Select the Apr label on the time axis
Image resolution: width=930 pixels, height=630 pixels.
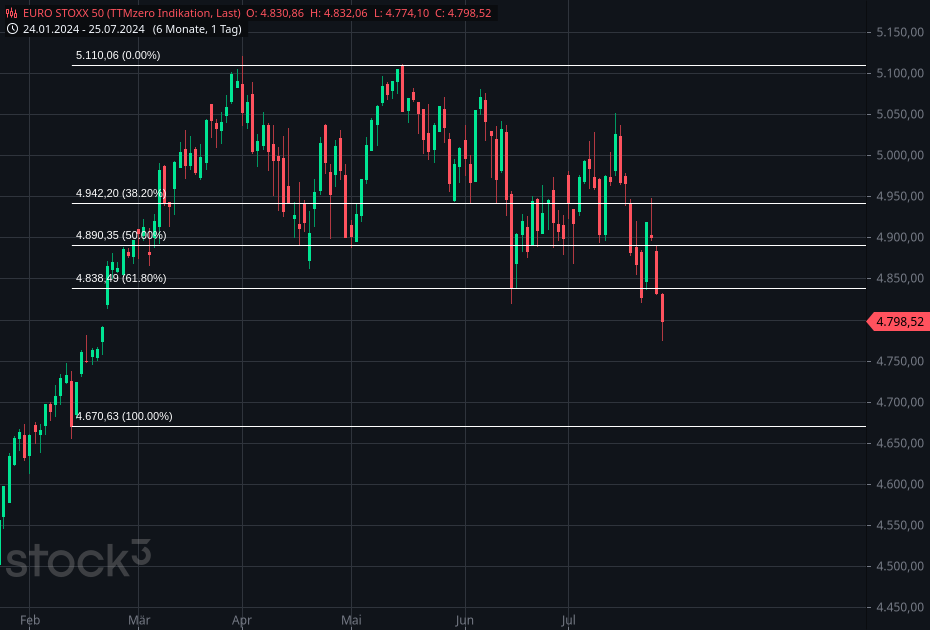pyautogui.click(x=241, y=620)
